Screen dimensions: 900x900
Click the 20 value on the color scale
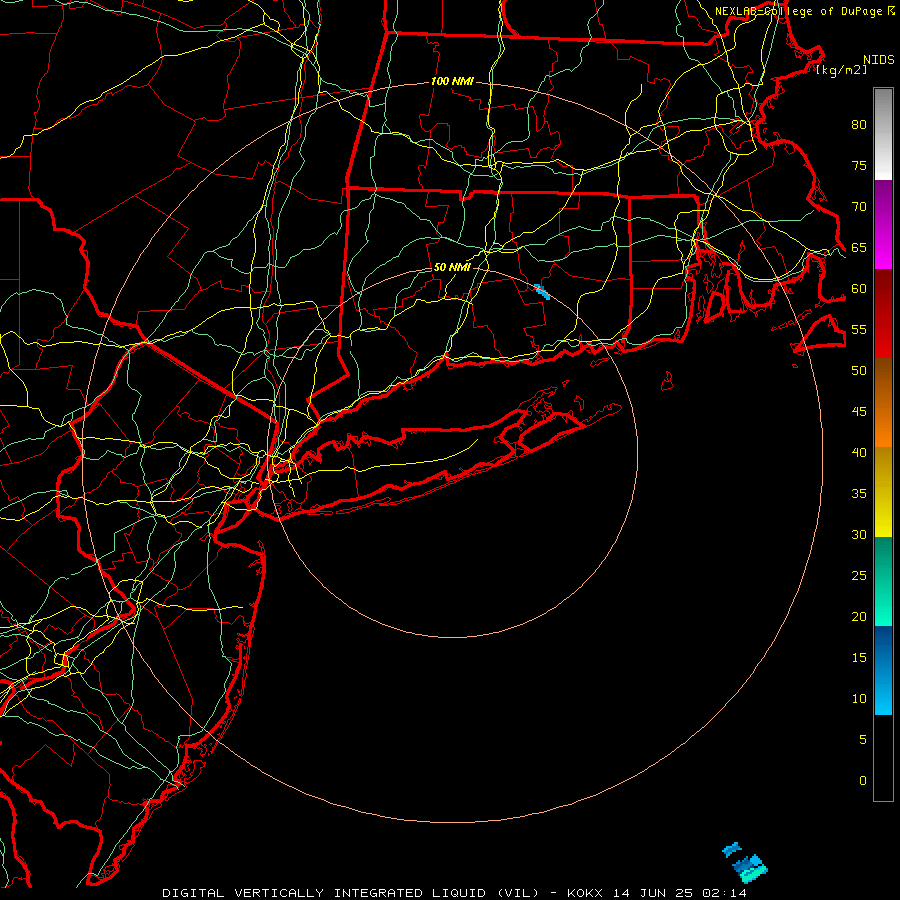[x=859, y=617]
